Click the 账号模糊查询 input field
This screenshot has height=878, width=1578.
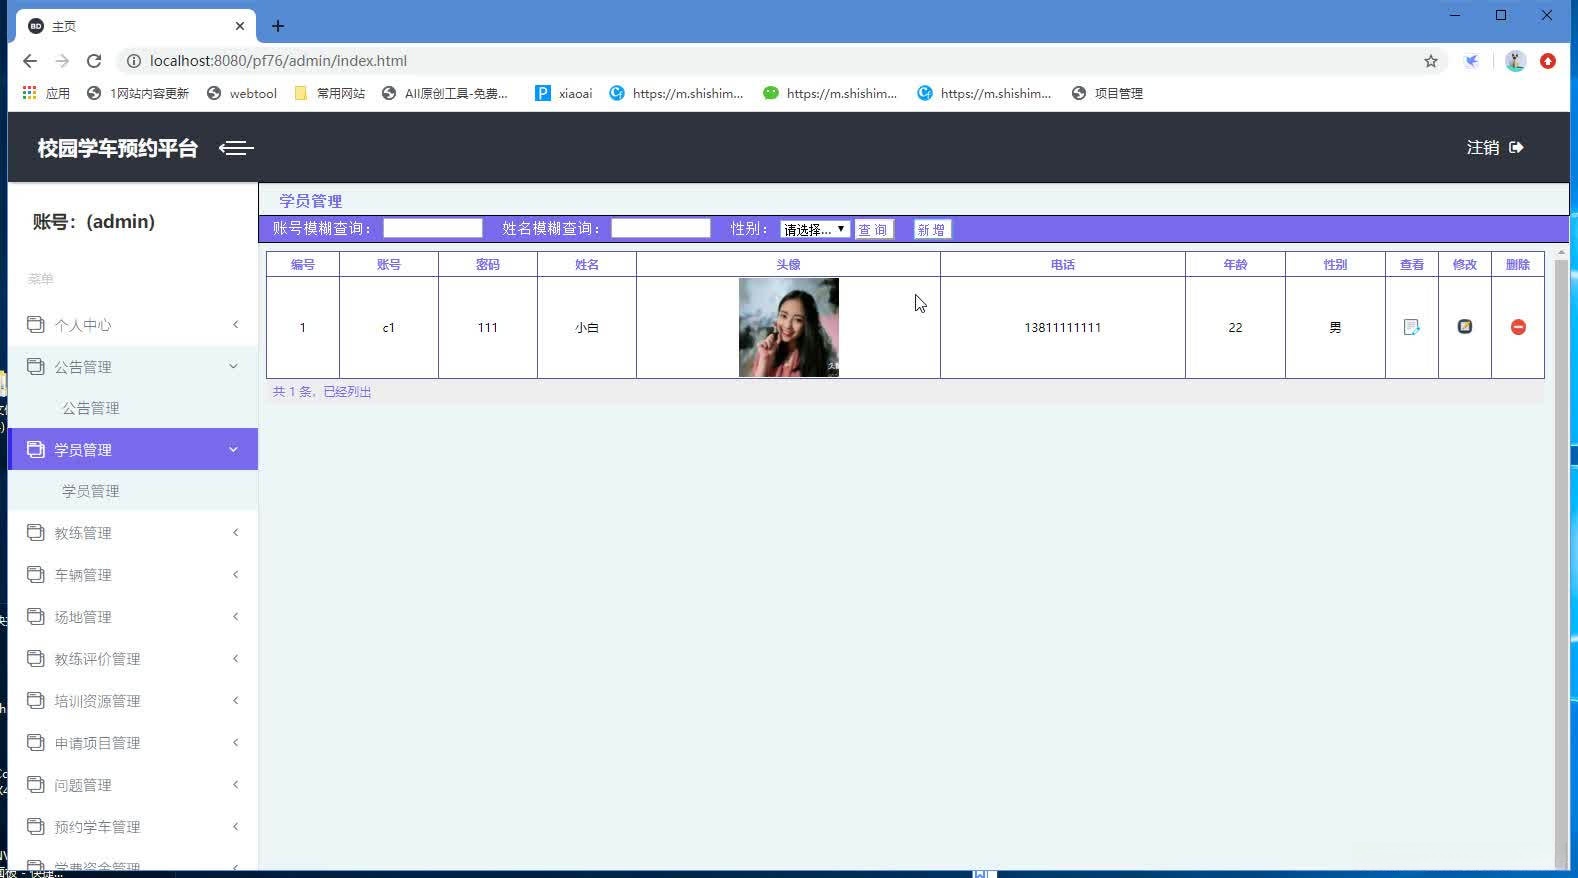coord(433,228)
